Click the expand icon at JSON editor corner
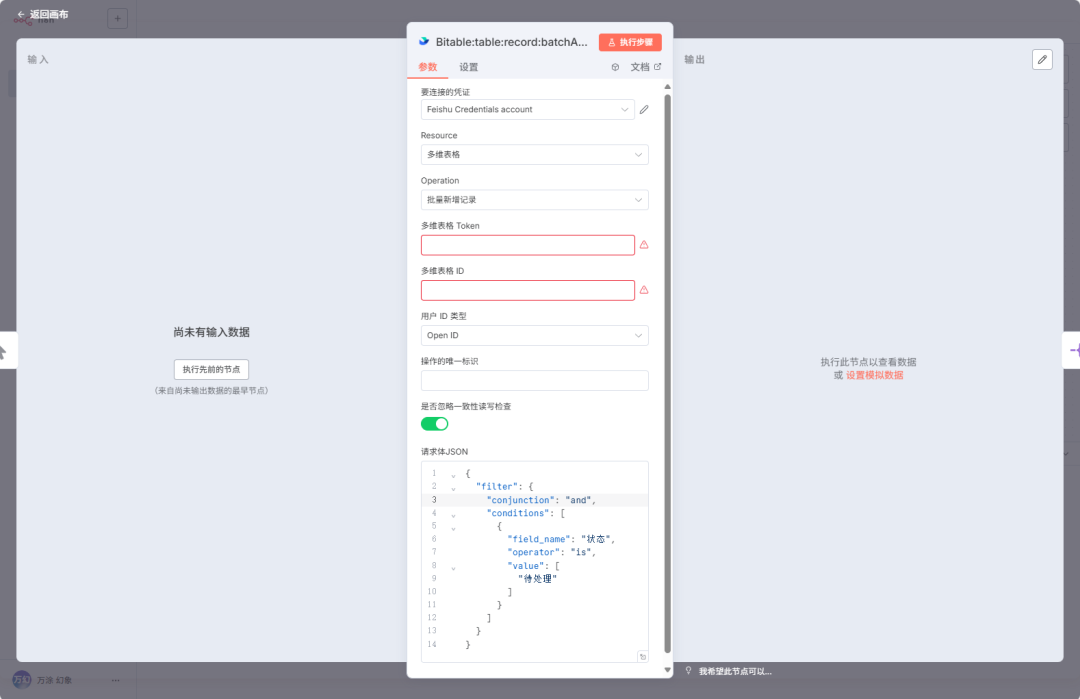The height and width of the screenshot is (699, 1080). tap(643, 657)
